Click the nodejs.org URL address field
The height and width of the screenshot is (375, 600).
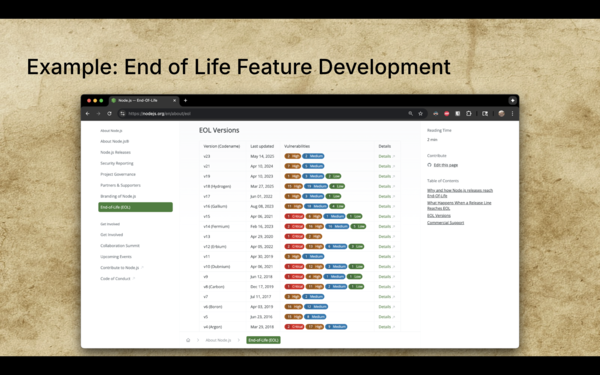coord(159,114)
